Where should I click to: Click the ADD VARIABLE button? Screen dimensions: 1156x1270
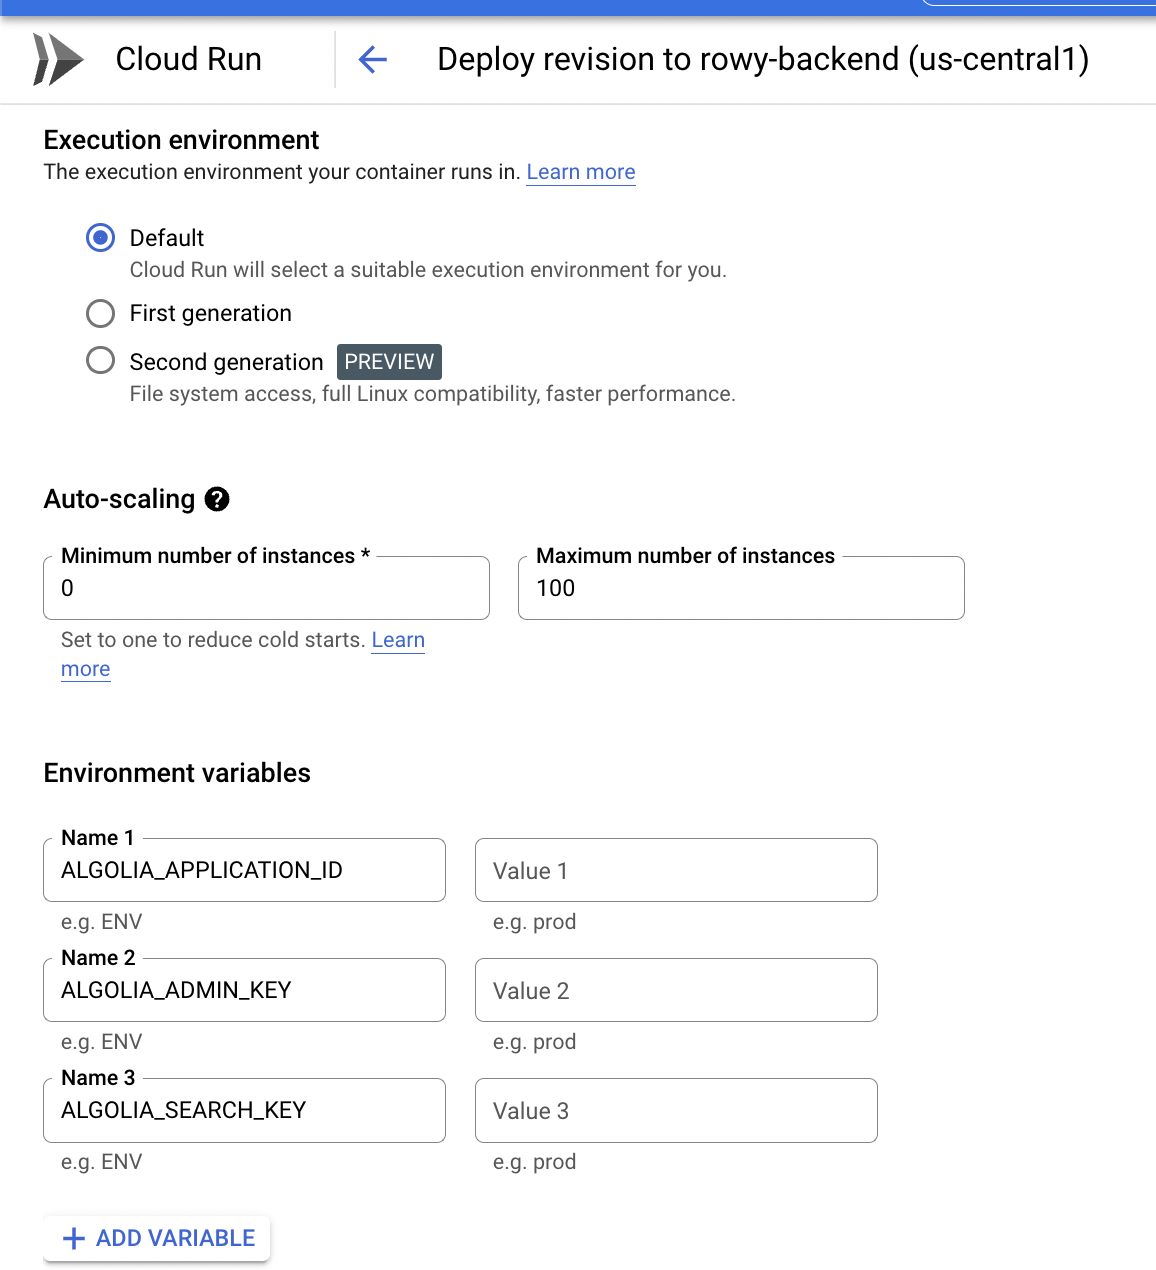tap(157, 1238)
